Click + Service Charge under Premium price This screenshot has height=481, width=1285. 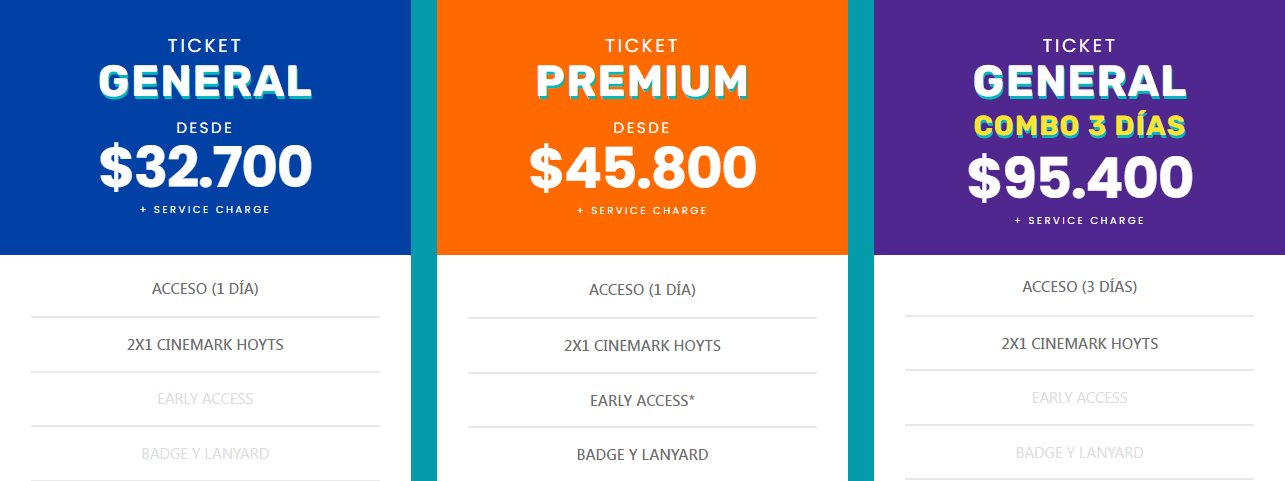click(642, 211)
